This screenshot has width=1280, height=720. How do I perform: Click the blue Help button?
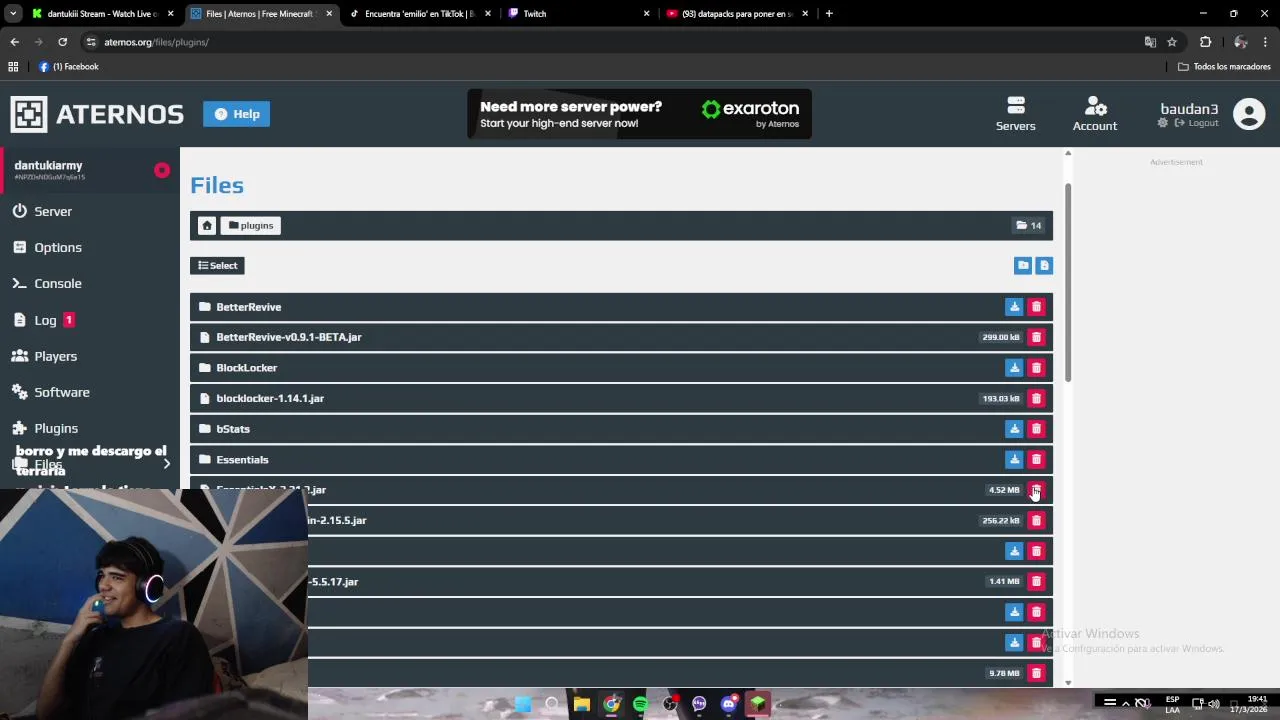[x=237, y=114]
